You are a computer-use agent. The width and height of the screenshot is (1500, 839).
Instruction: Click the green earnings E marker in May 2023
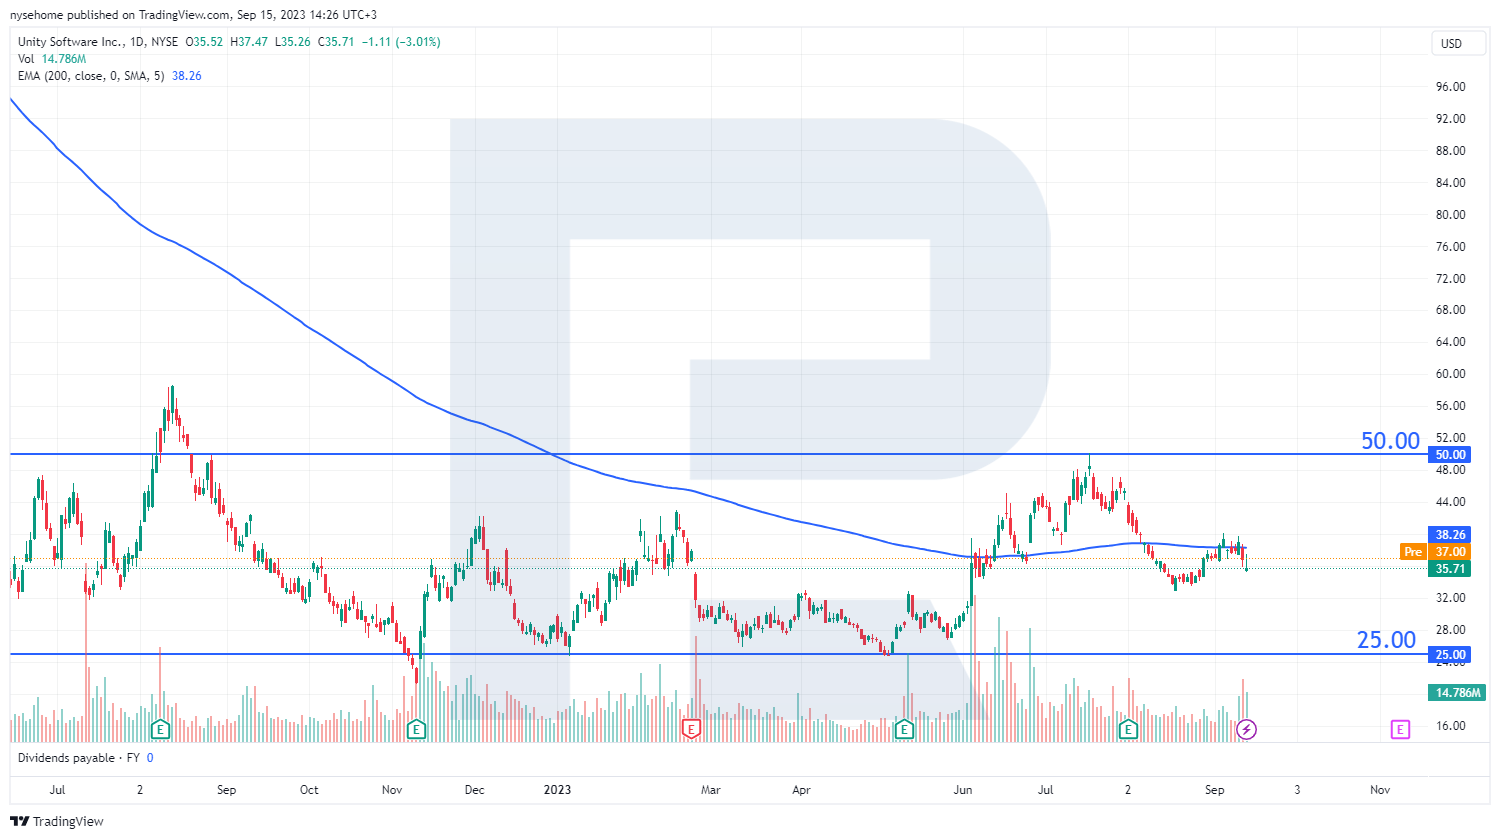click(x=904, y=729)
